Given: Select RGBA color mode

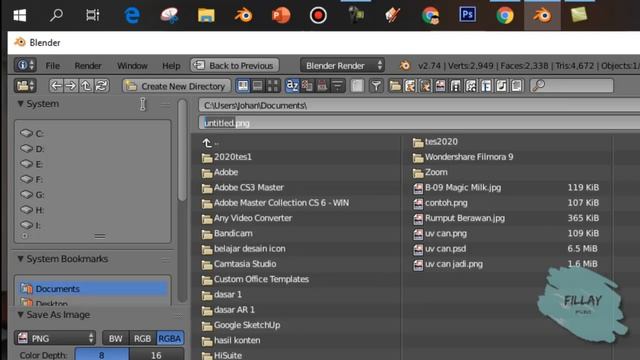Looking at the screenshot, I should [x=170, y=338].
